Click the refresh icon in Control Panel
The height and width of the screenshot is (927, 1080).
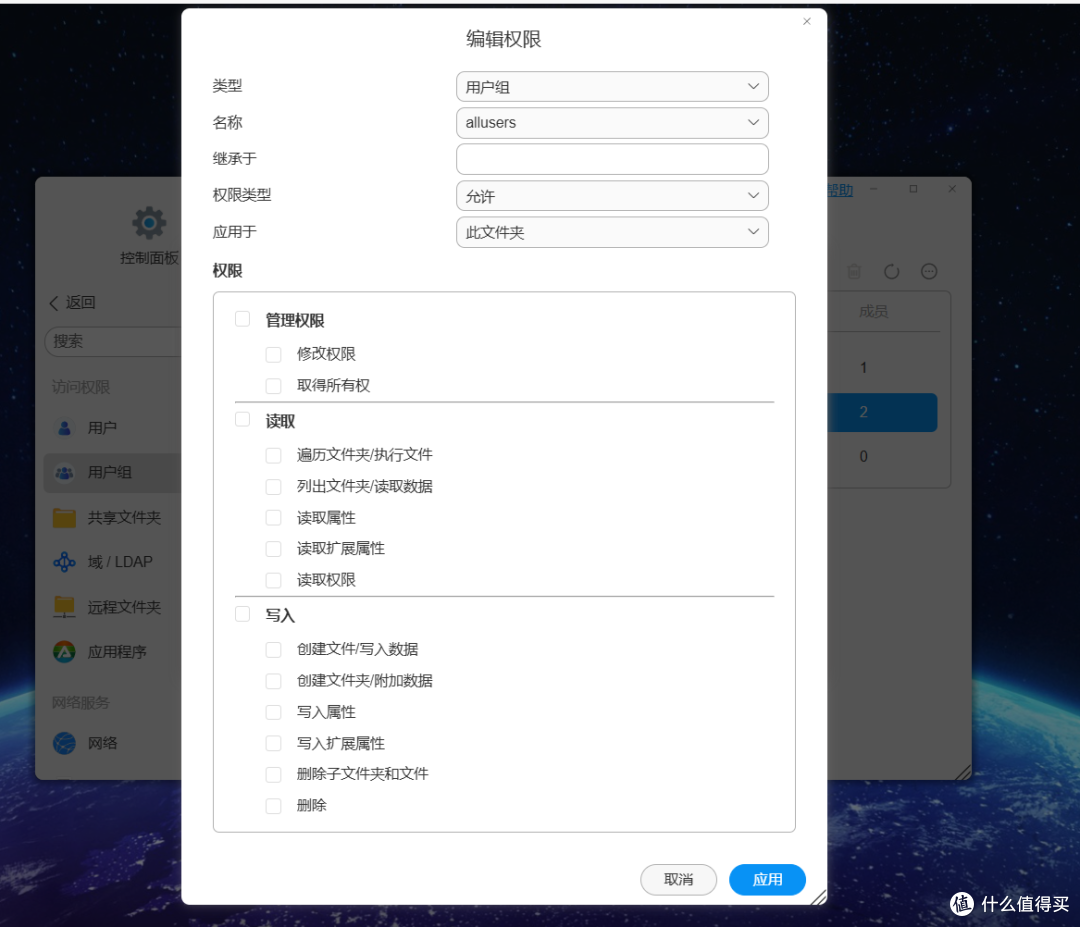891,271
